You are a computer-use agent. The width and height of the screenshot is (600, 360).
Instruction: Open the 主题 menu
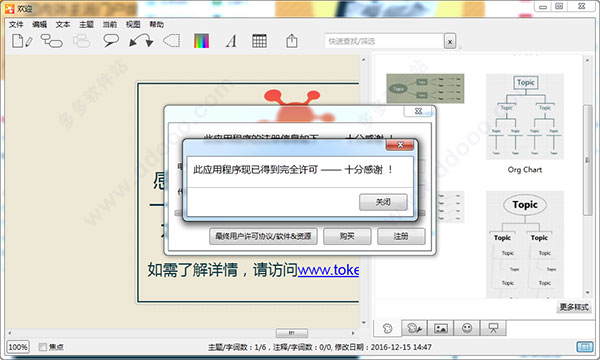click(x=86, y=24)
